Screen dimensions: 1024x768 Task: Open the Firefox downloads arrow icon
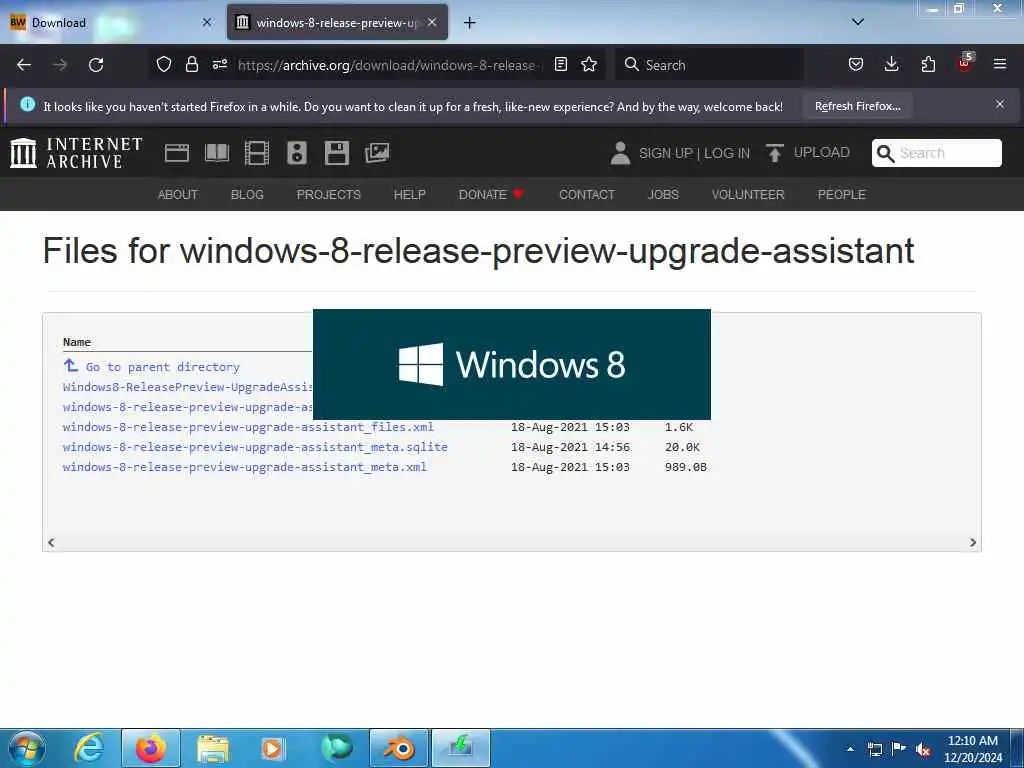[x=891, y=65]
